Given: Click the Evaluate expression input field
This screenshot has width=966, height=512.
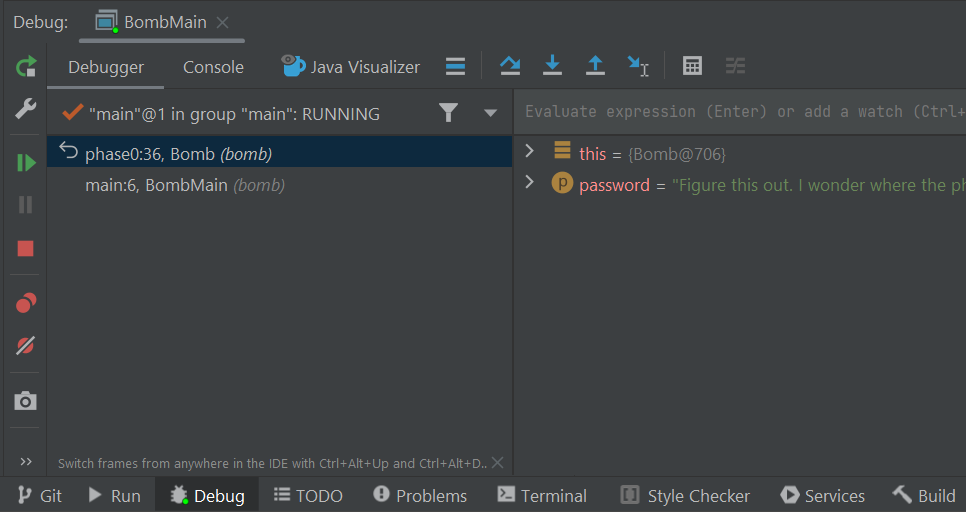Looking at the screenshot, I should tap(739, 112).
